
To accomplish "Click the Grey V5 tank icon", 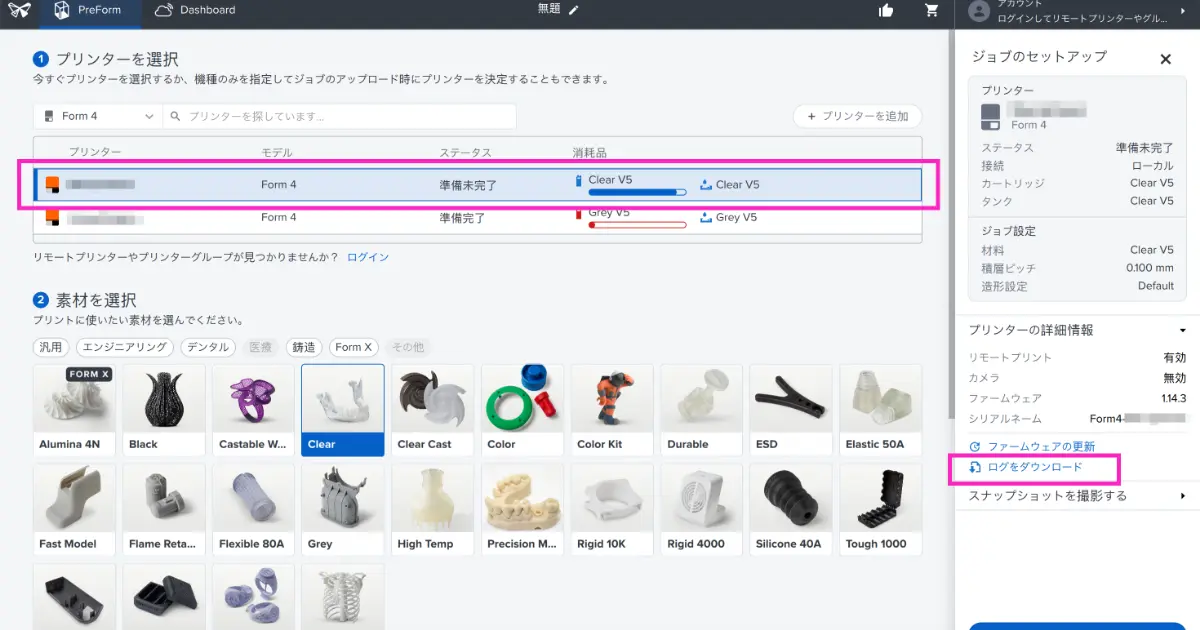I will [x=706, y=217].
